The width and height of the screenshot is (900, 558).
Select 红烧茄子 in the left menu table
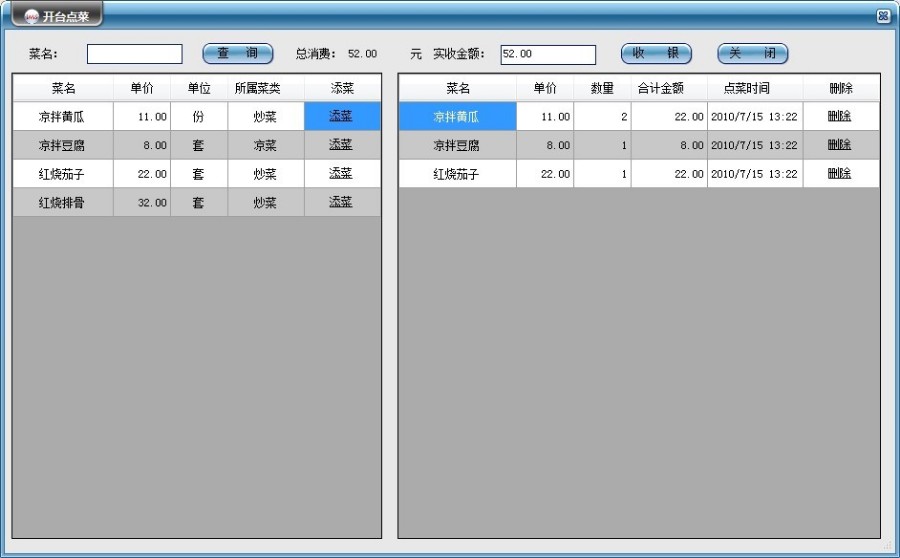(x=62, y=174)
